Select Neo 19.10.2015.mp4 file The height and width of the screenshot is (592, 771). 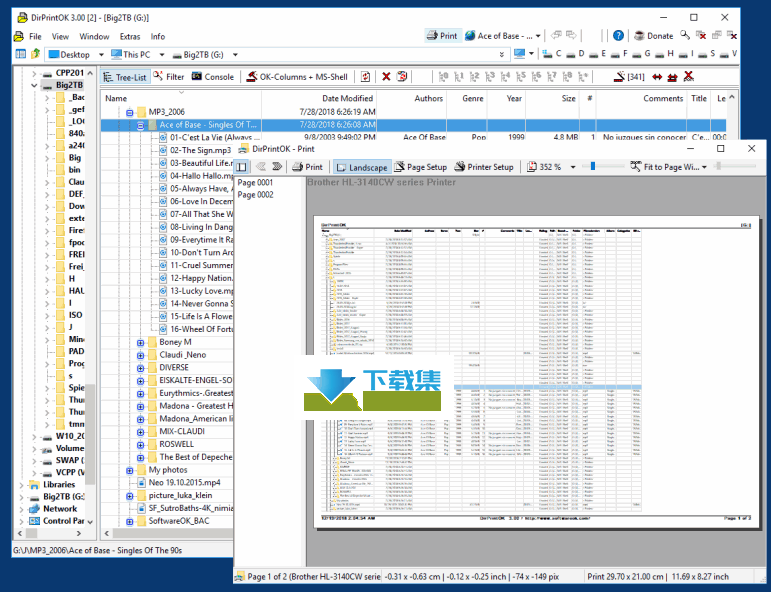pos(184,483)
